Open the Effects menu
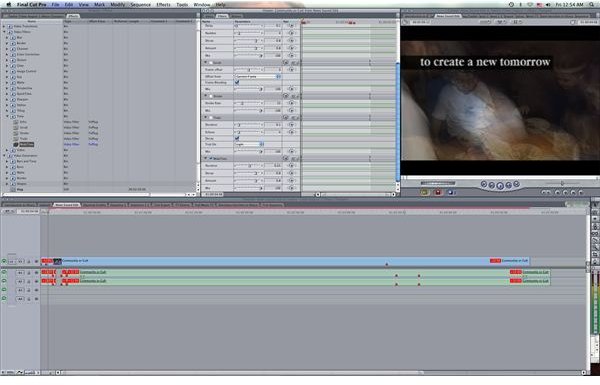The width and height of the screenshot is (600, 385). [x=163, y=5]
